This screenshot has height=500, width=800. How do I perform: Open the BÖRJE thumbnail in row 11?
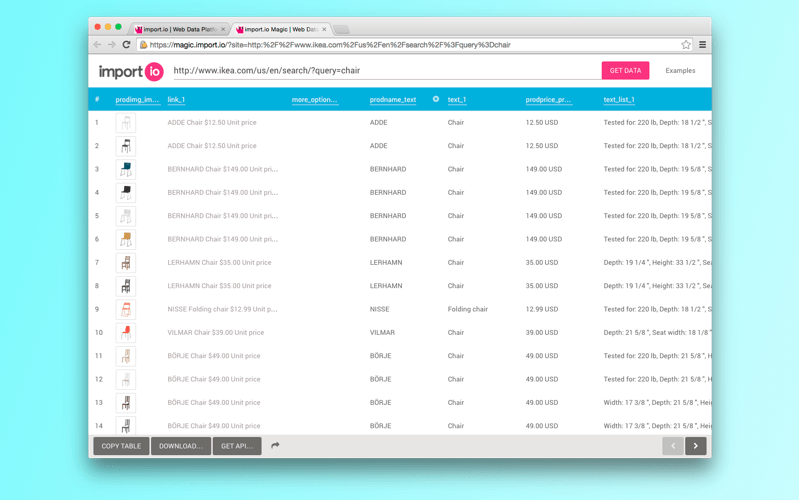(126, 356)
